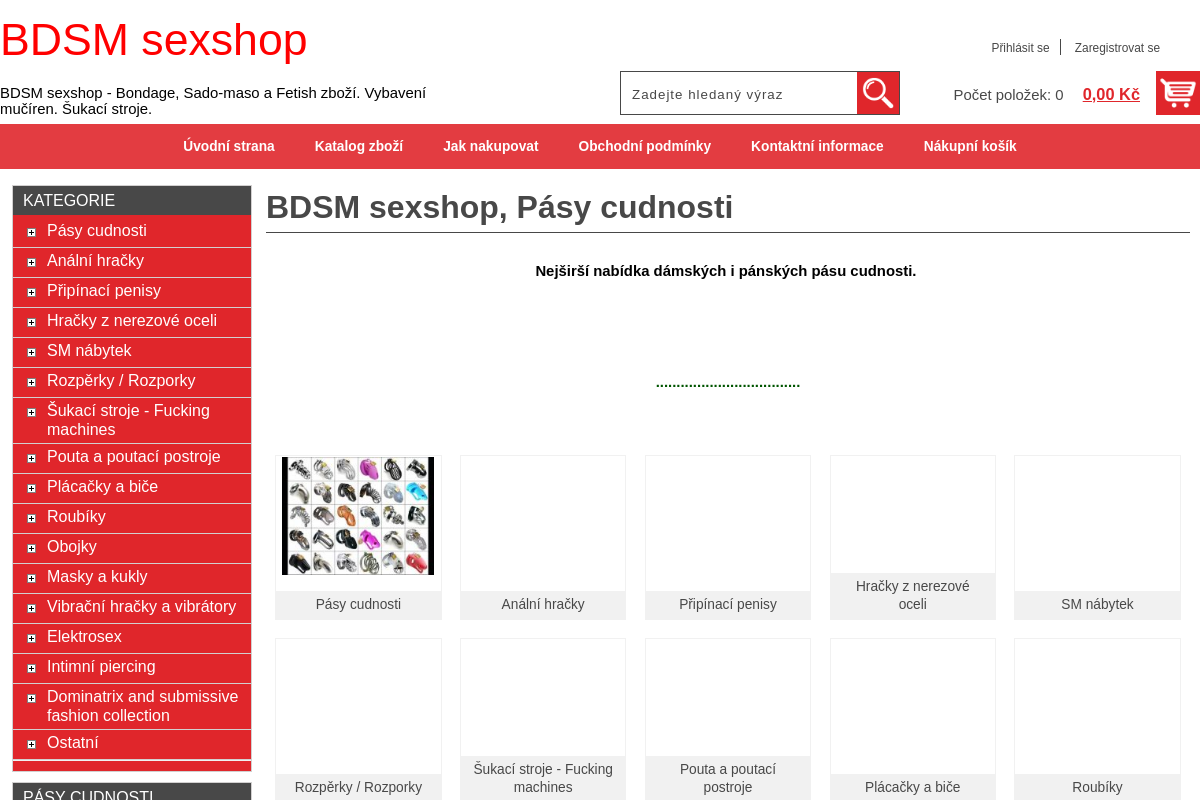Open Šukací stroje - Fucking machines card
Screen dimensions: 1200x800
[543, 719]
